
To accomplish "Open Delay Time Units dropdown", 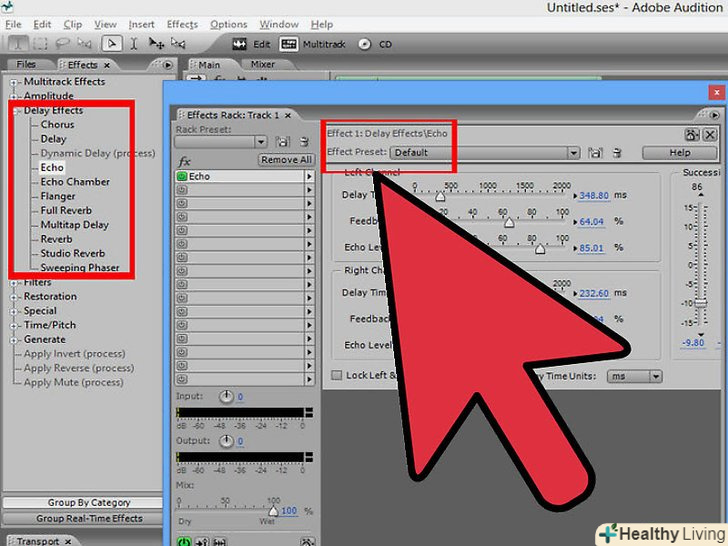I will 656,376.
